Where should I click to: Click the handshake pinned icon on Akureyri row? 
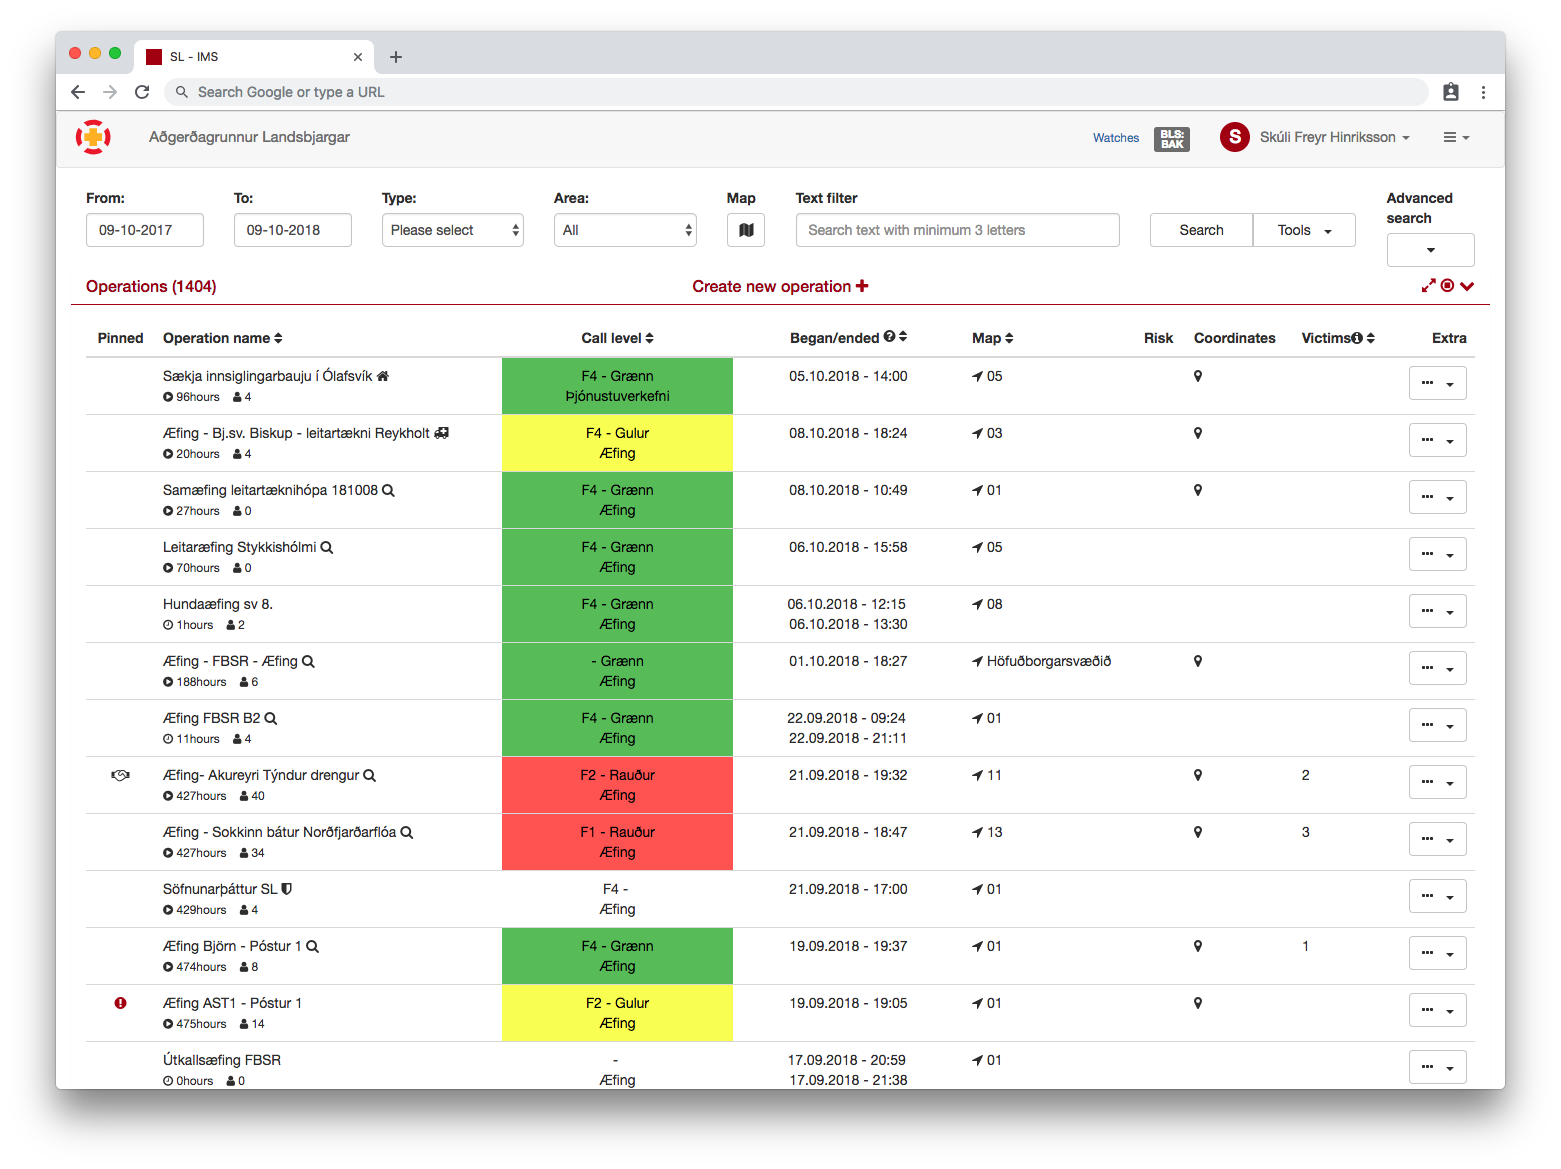pyautogui.click(x=120, y=775)
